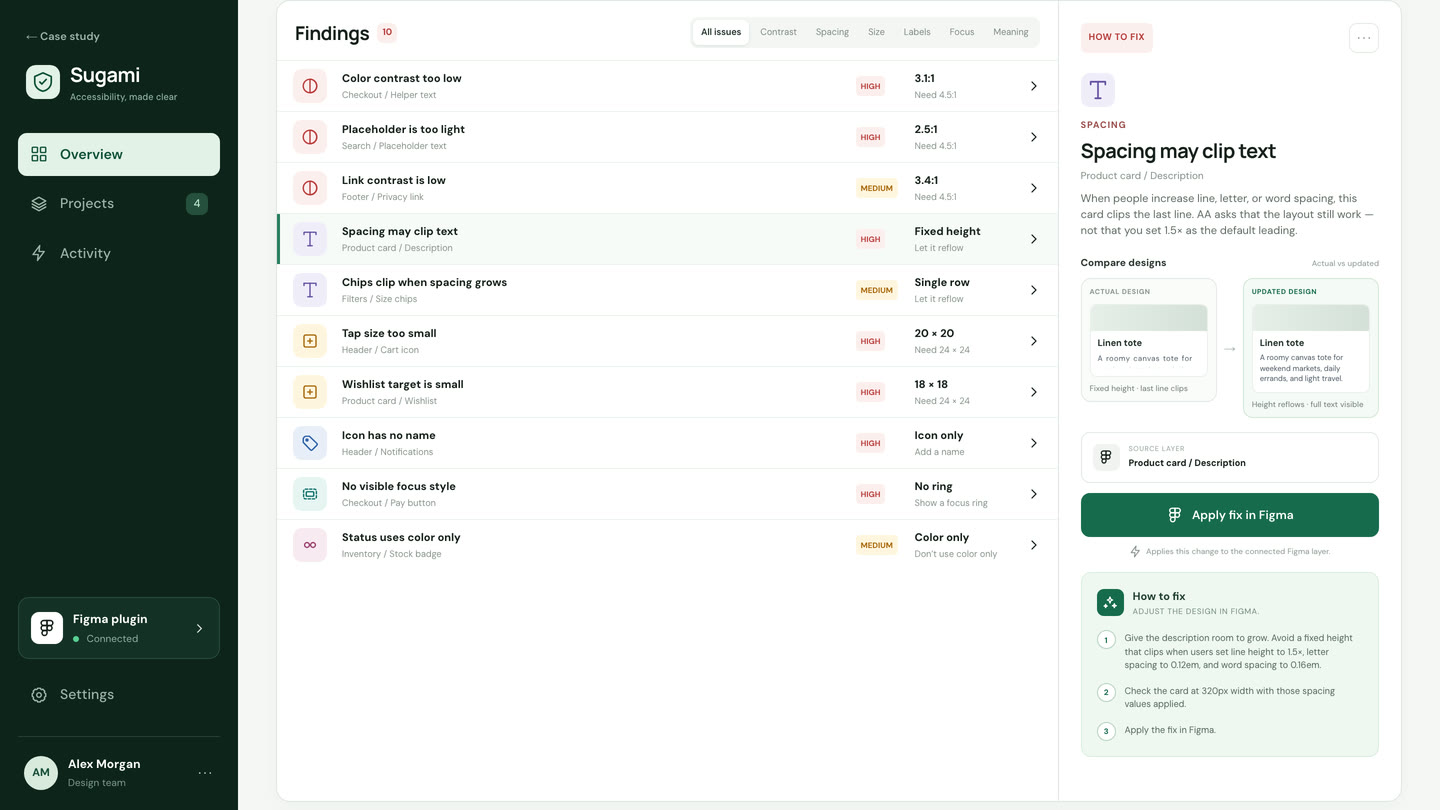Image resolution: width=1440 pixels, height=810 pixels.
Task: Switch to the Spacing filter tab
Action: [832, 32]
